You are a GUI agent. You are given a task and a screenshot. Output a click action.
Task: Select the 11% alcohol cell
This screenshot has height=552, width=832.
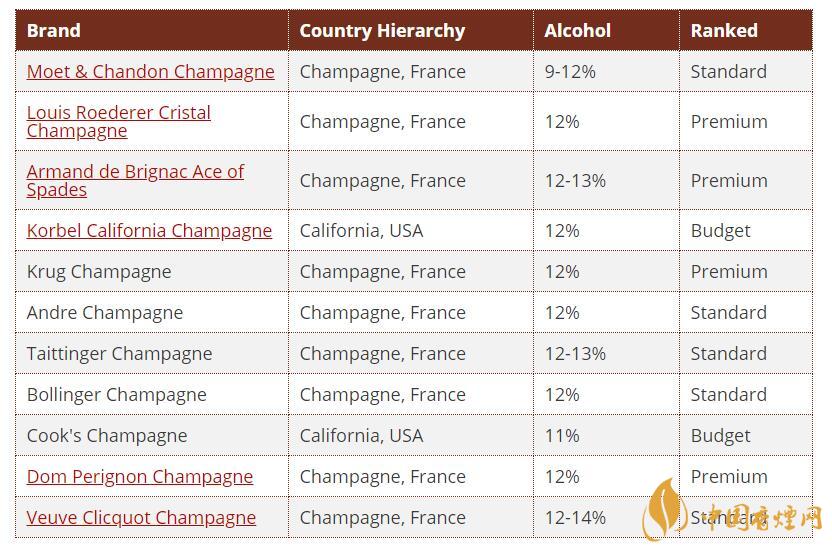coord(562,436)
